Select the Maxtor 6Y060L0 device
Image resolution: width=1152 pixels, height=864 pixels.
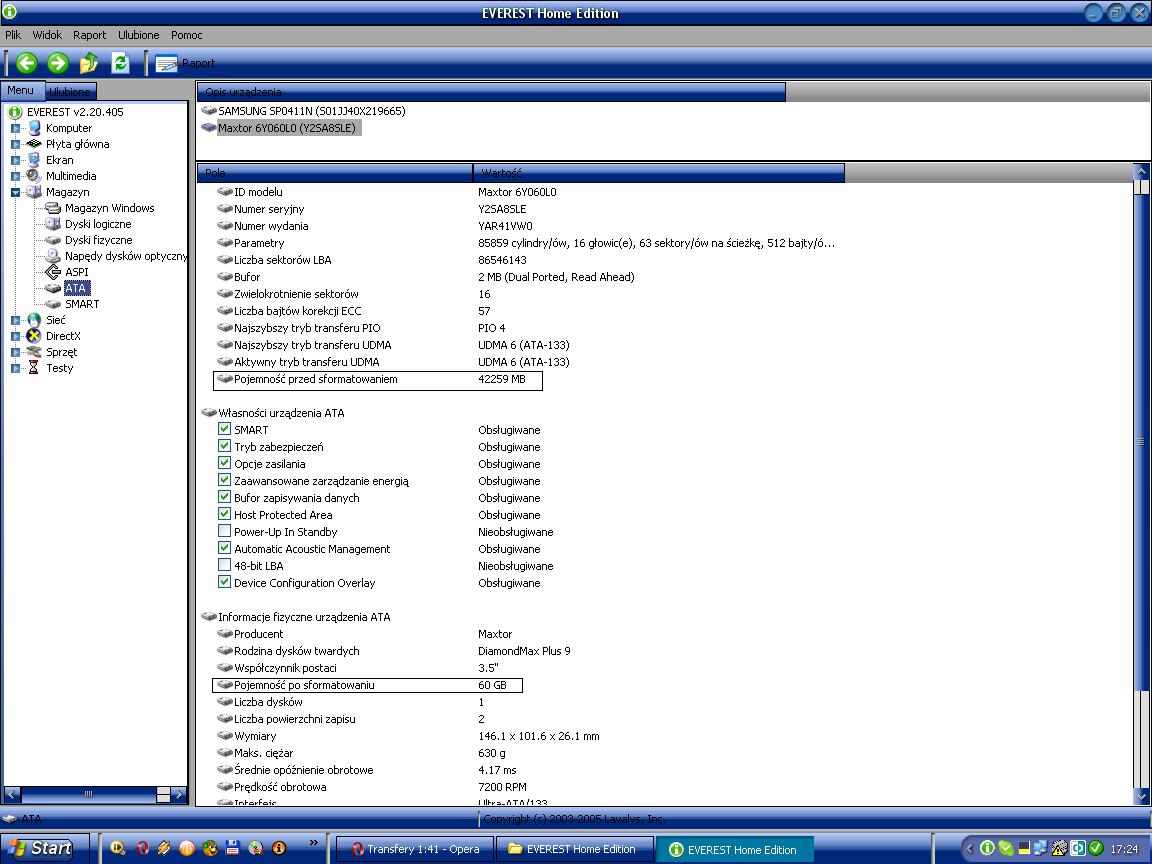[280, 128]
